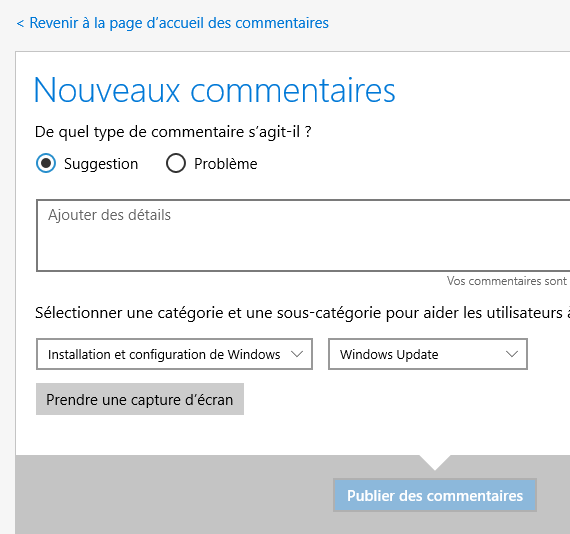Screen dimensions: 570x534
Task: Focus the 'Ajouter des détails' text box
Action: (x=303, y=235)
